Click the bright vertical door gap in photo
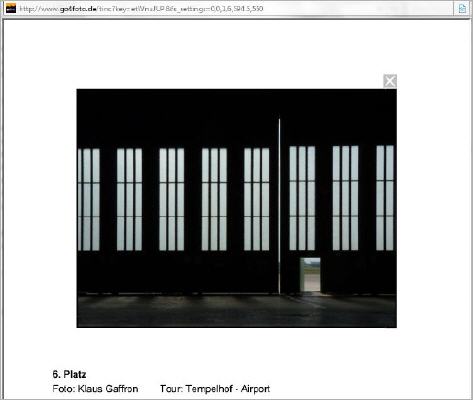Image resolution: width=473 pixels, height=400 pixels. tap(279, 206)
